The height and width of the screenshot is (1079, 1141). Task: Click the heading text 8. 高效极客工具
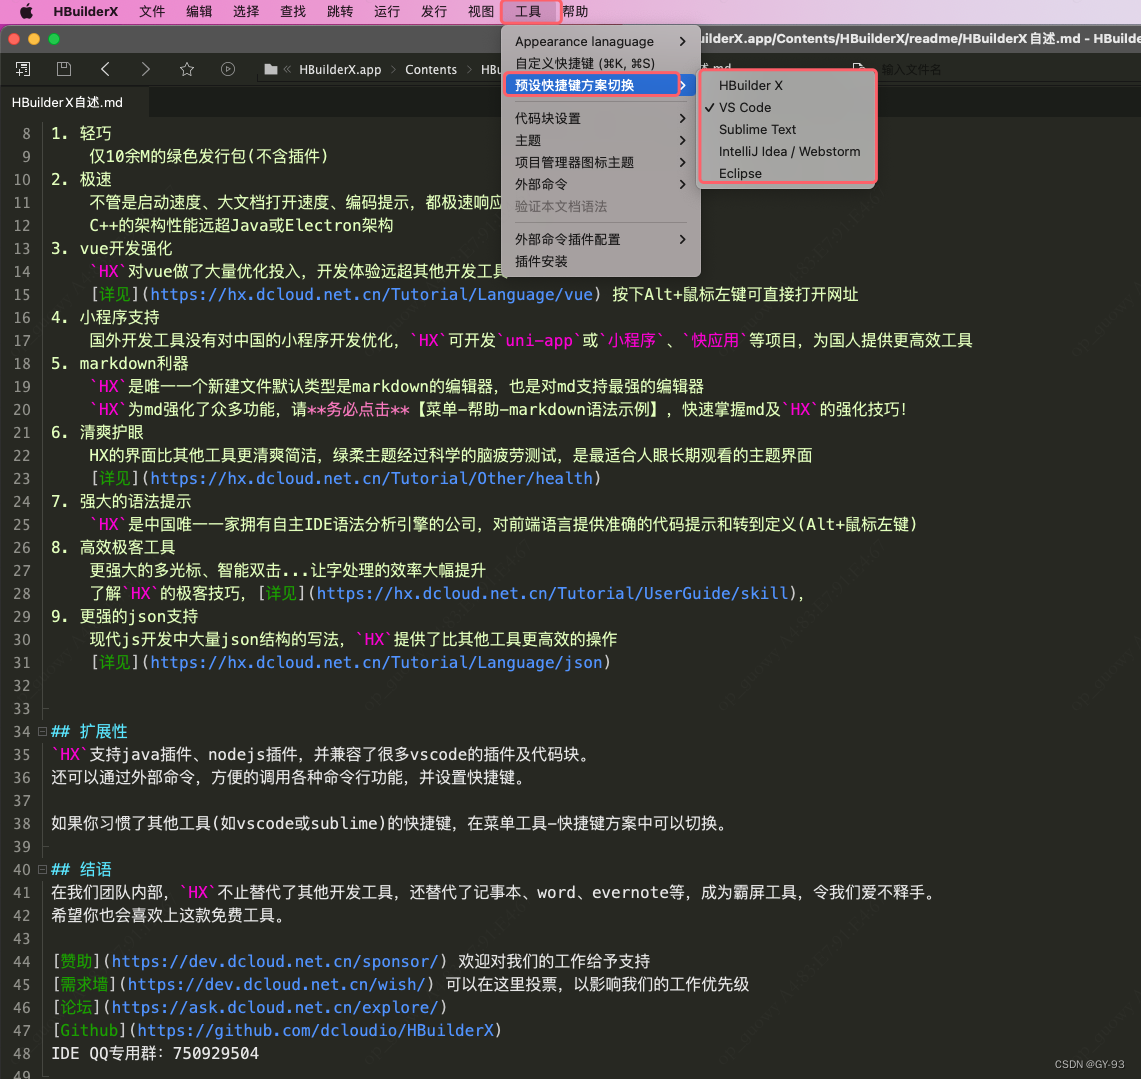pyautogui.click(x=113, y=547)
